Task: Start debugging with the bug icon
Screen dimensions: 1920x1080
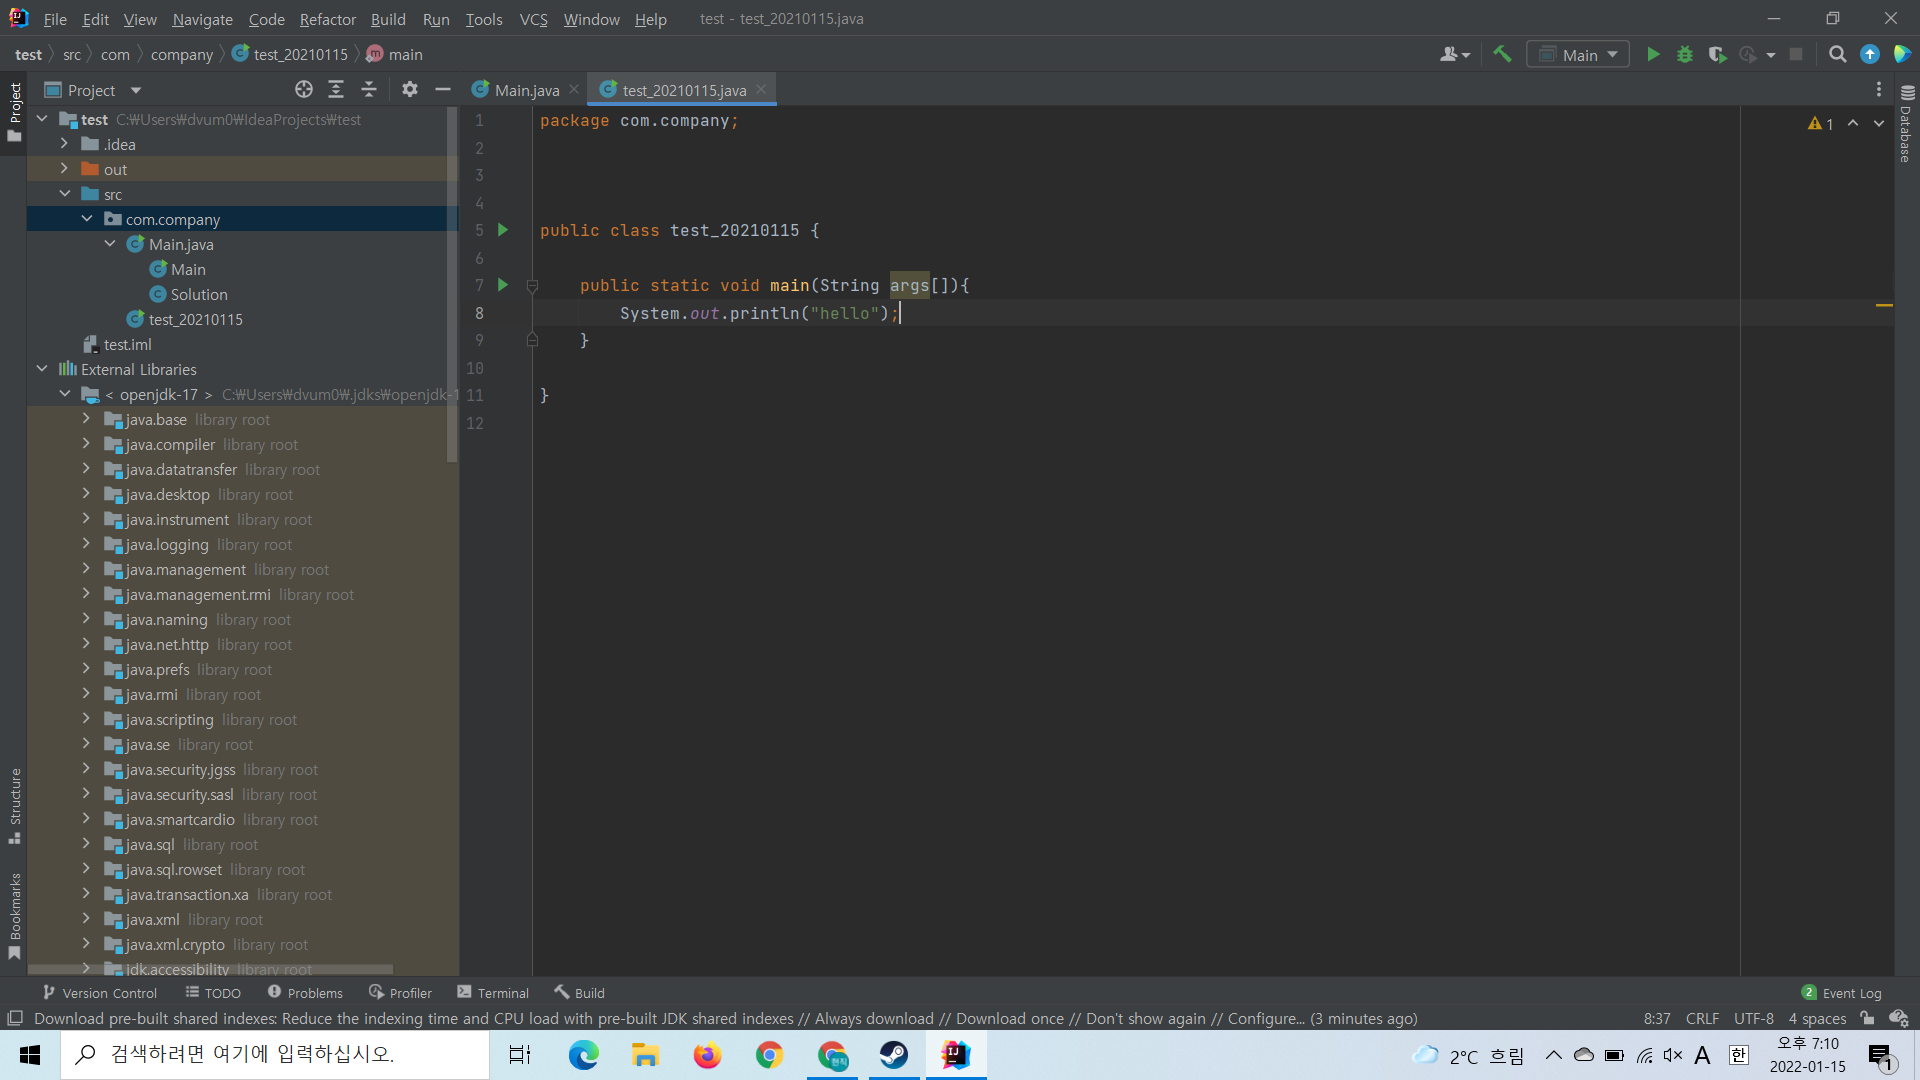Action: [x=1685, y=54]
